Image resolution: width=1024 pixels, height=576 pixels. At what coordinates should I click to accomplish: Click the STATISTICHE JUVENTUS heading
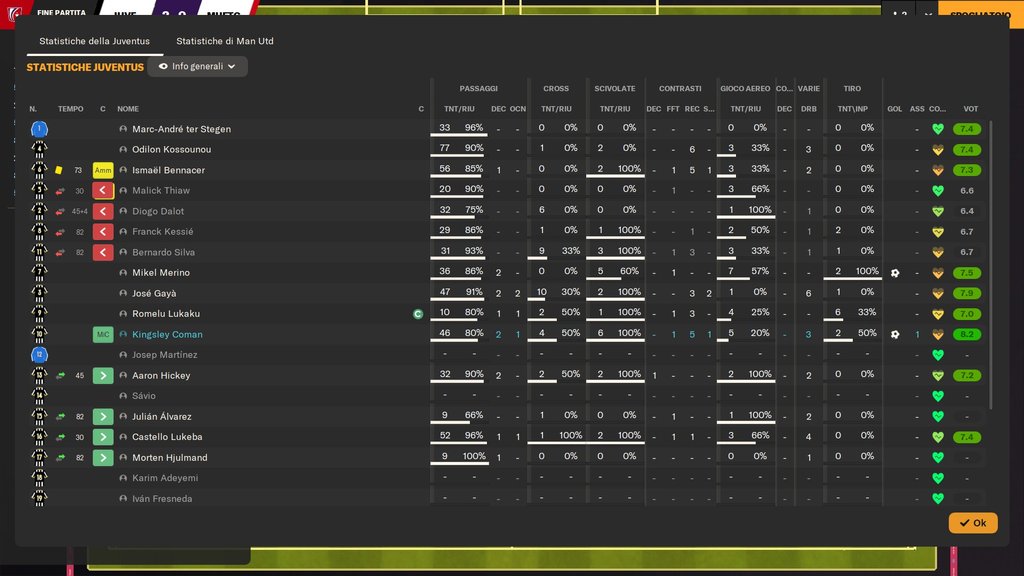(x=85, y=67)
